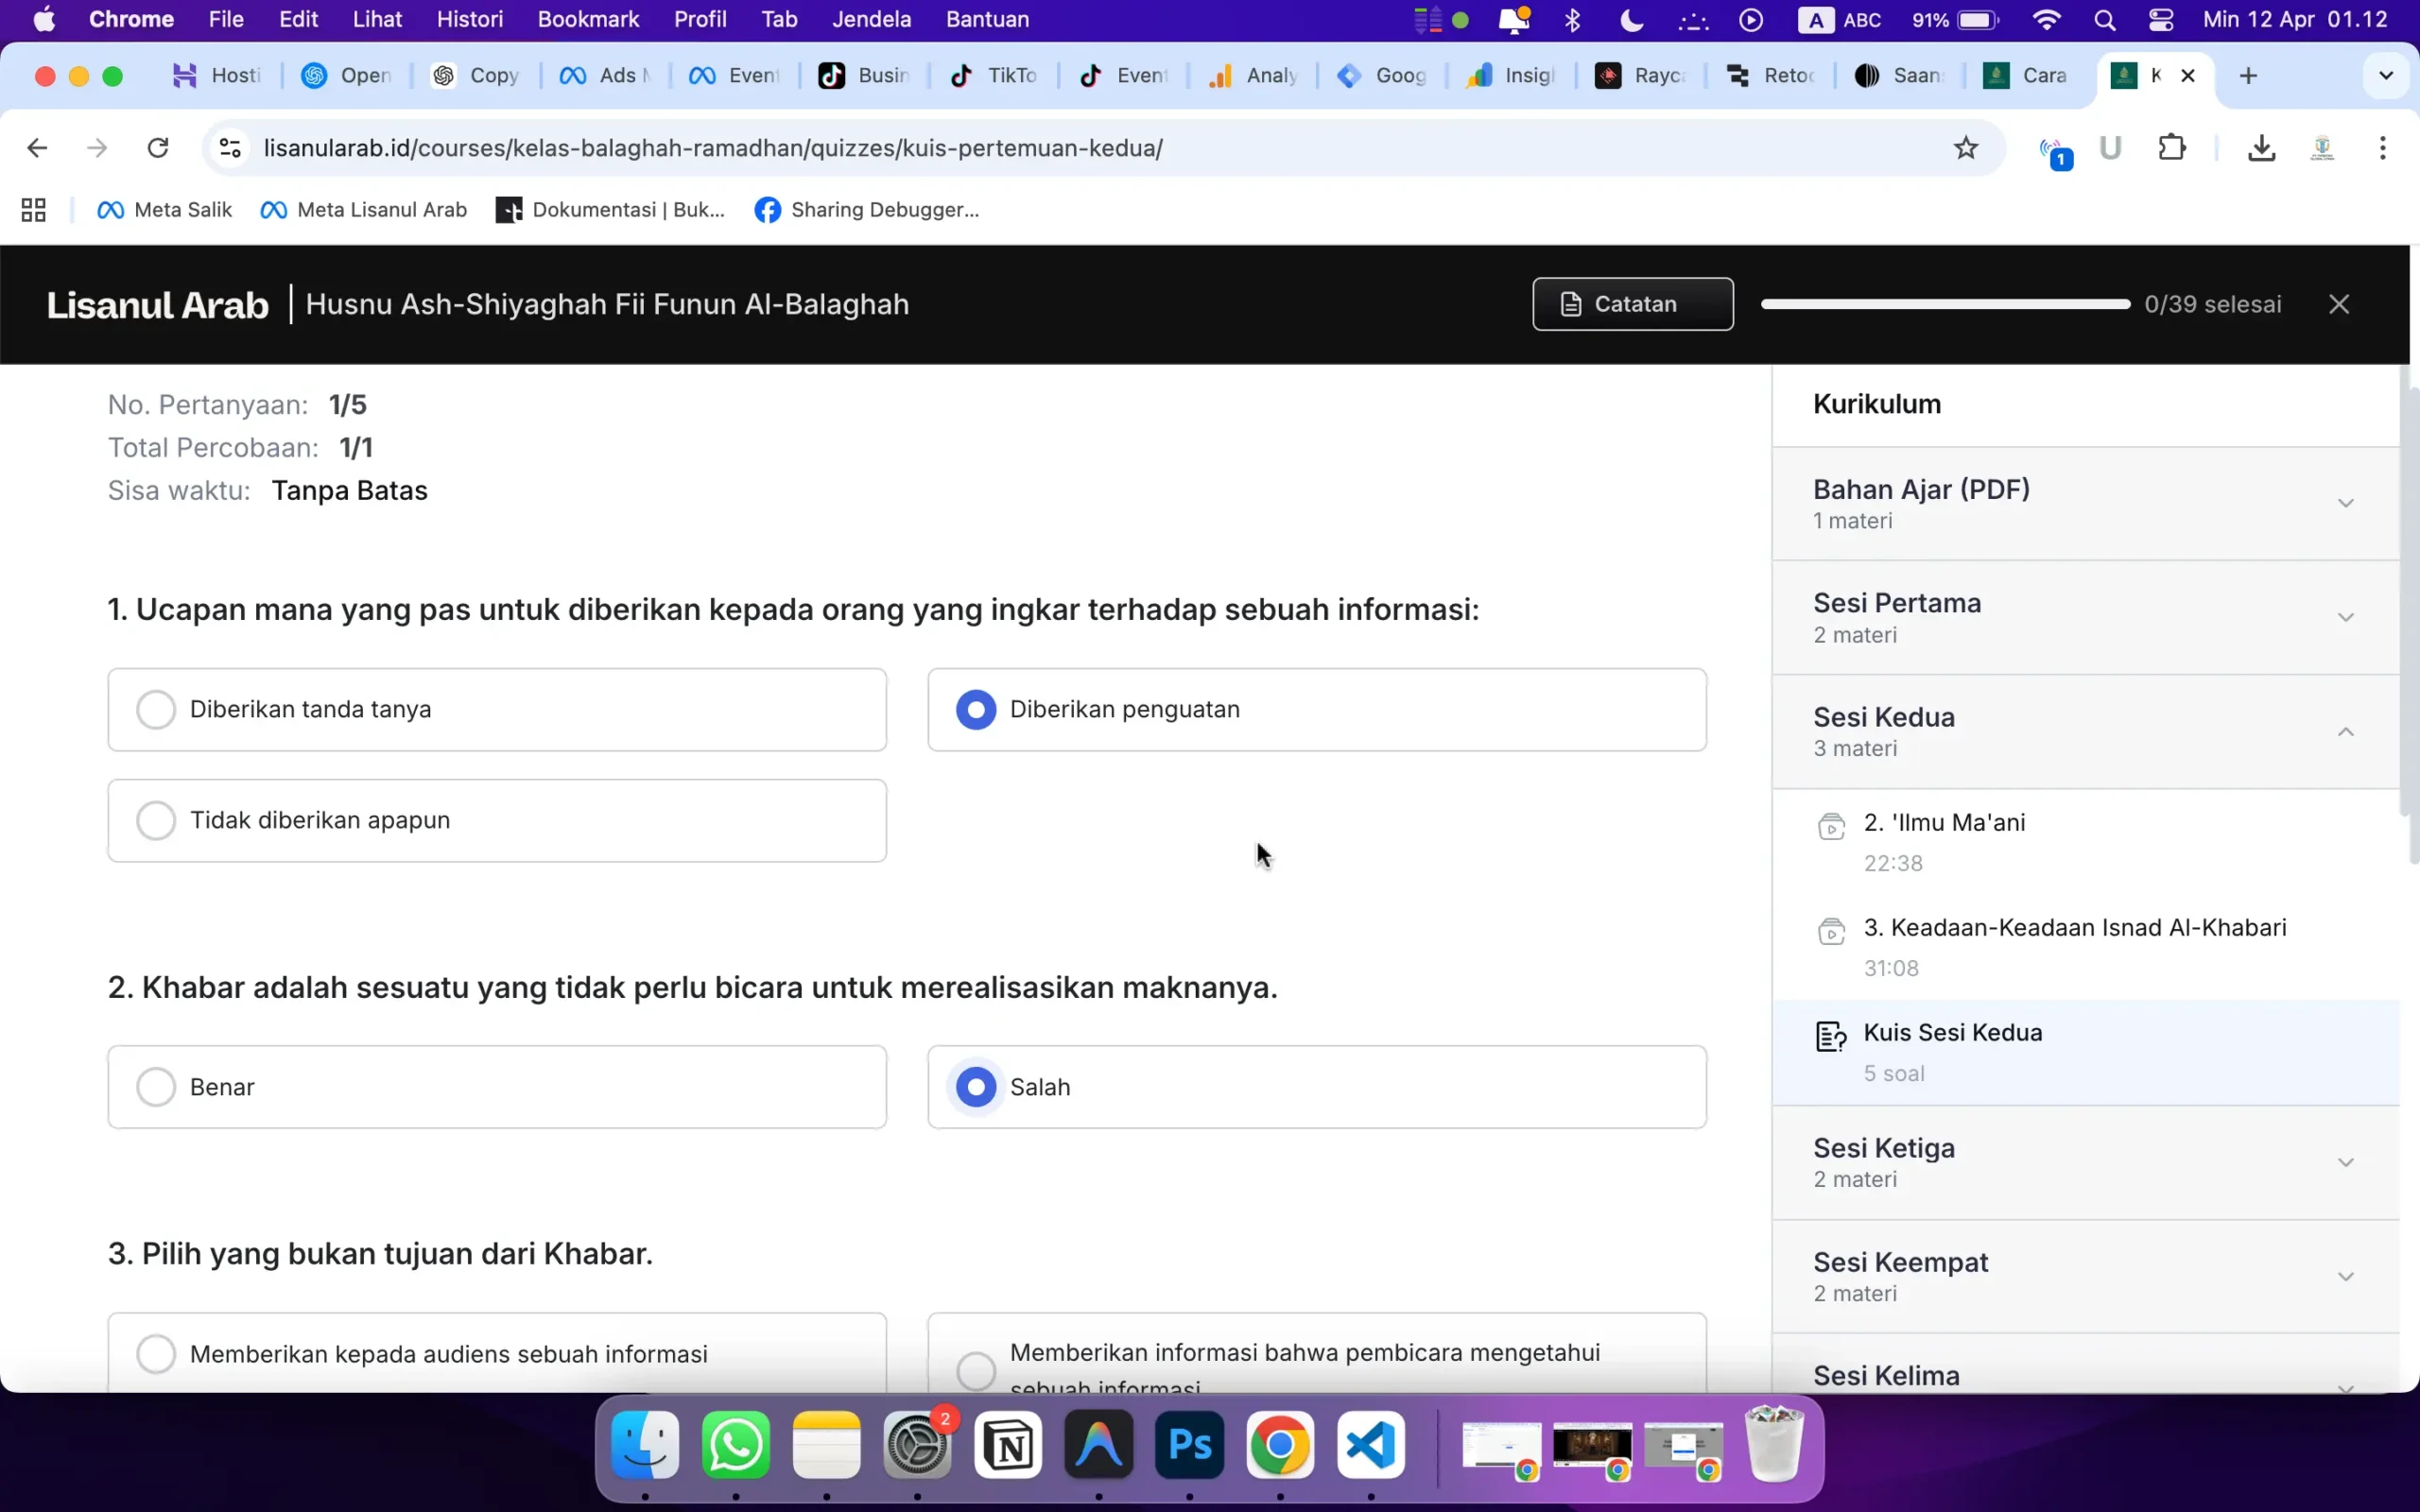Expand the Bahan Ajar (PDF) section

tap(2344, 503)
